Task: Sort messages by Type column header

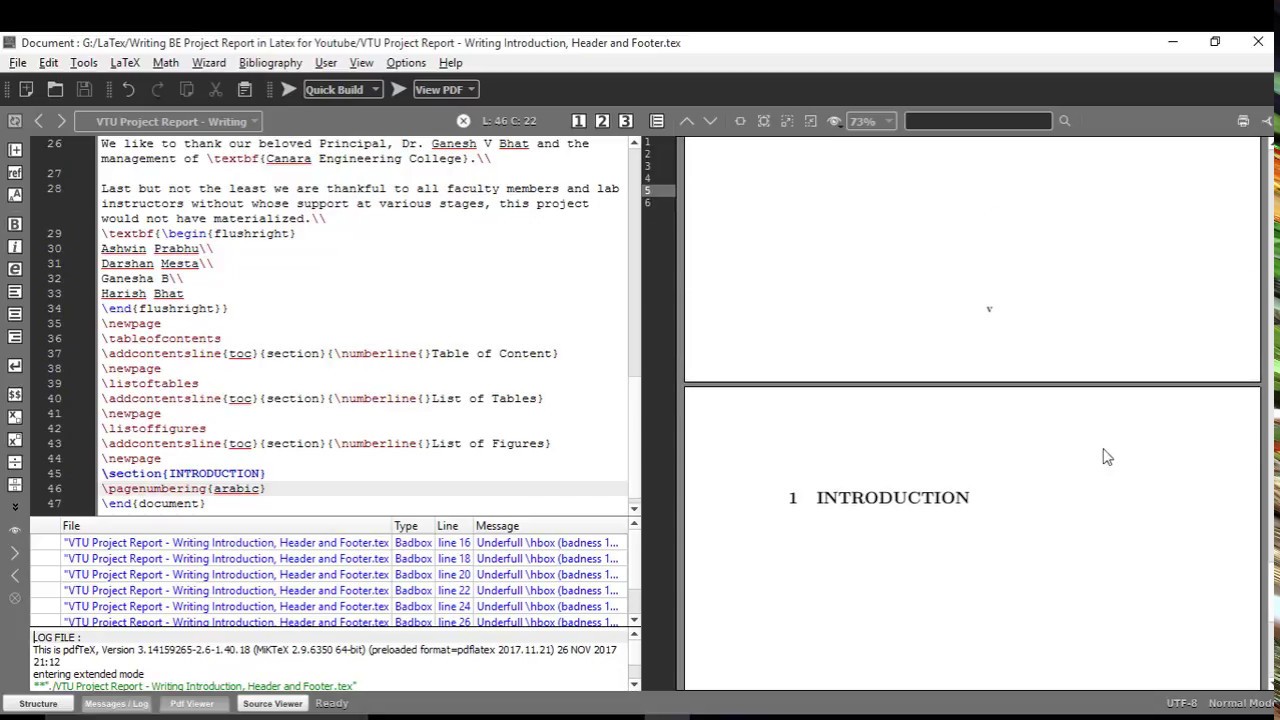Action: (412, 526)
